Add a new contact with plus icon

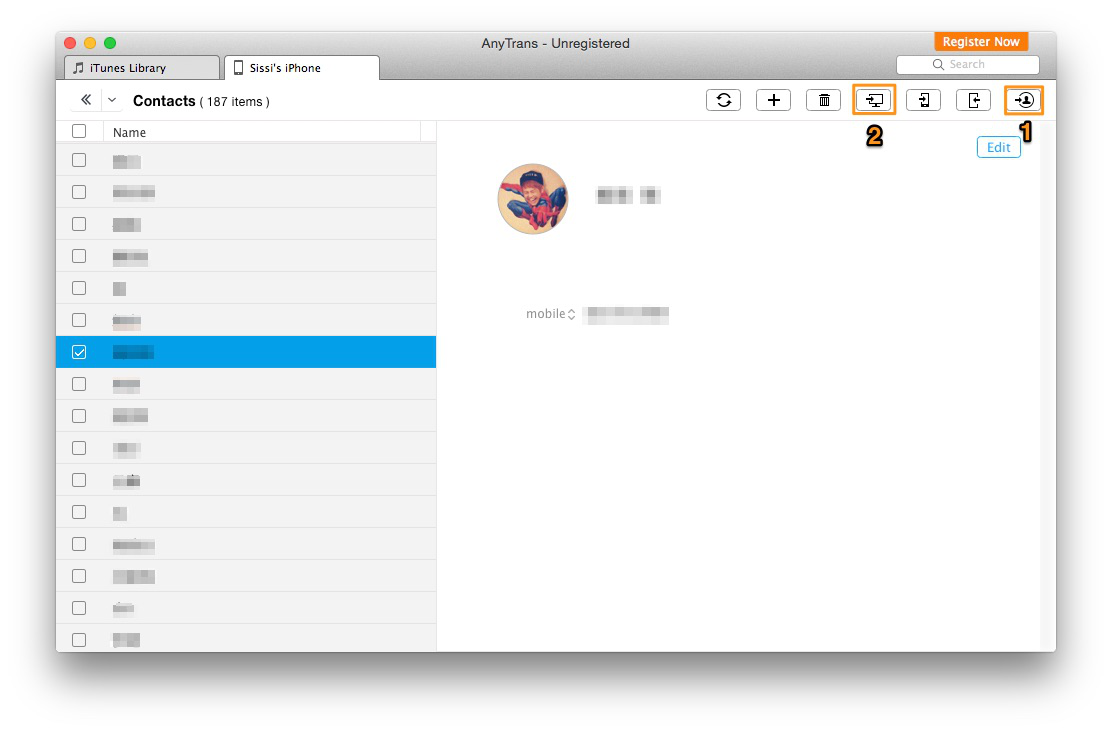tap(774, 100)
